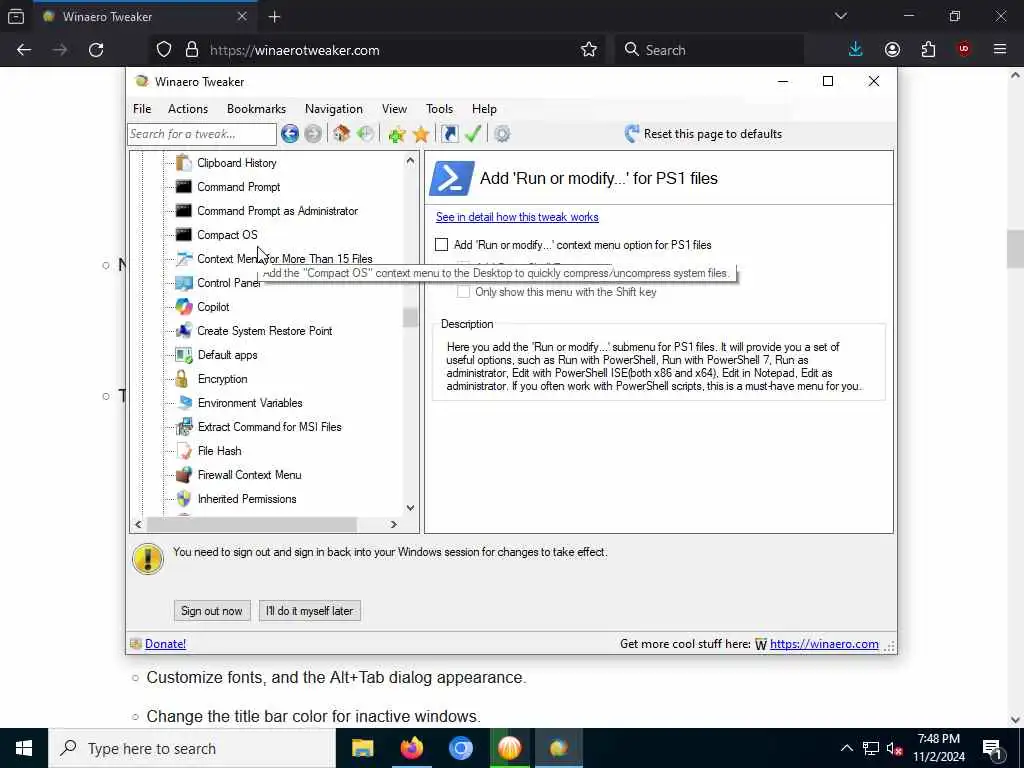This screenshot has height=768, width=1024.
Task: Click the Encryption padlock icon
Action: pyautogui.click(x=182, y=379)
